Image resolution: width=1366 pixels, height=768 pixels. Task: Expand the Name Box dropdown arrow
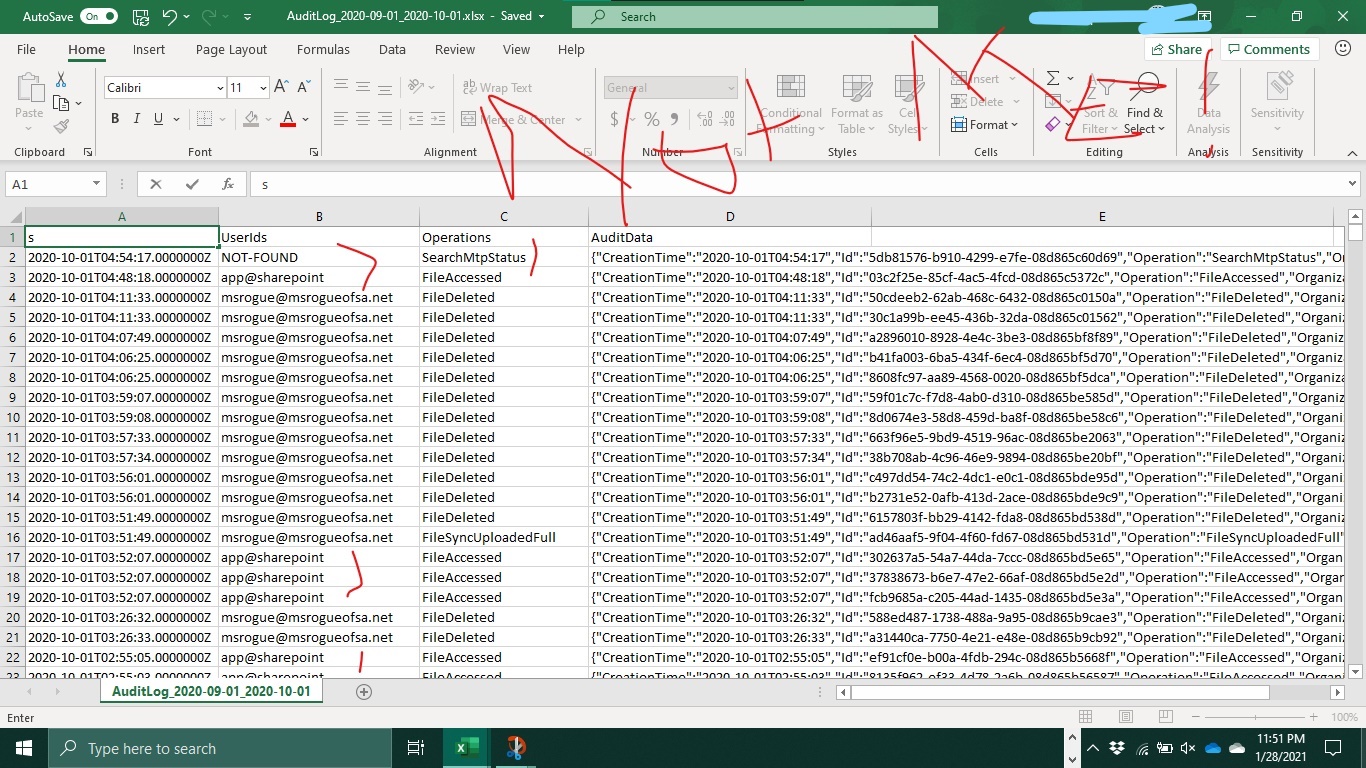pos(97,184)
